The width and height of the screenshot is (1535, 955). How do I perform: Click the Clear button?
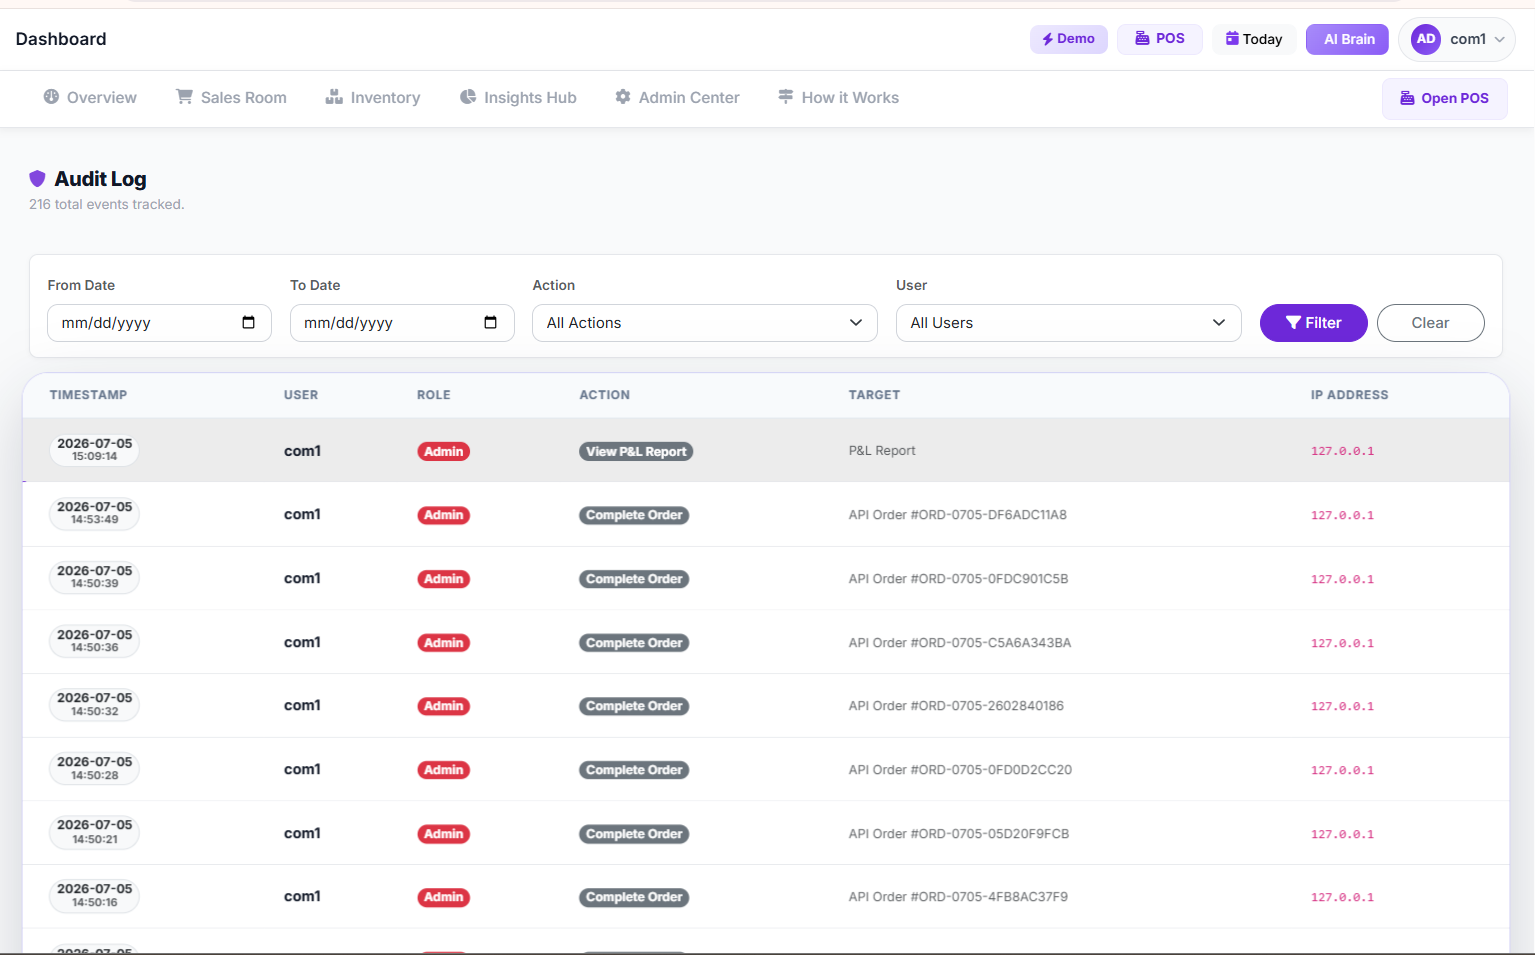(x=1430, y=323)
